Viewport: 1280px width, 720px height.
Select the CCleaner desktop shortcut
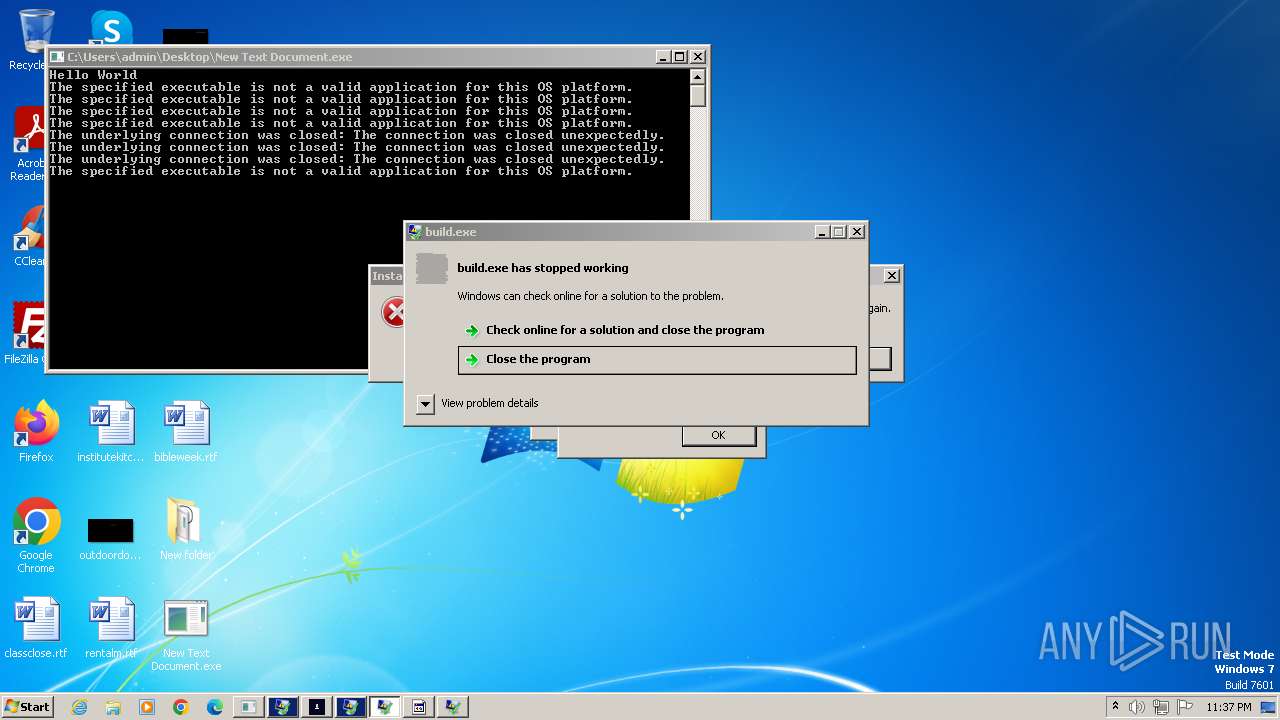pos(30,236)
